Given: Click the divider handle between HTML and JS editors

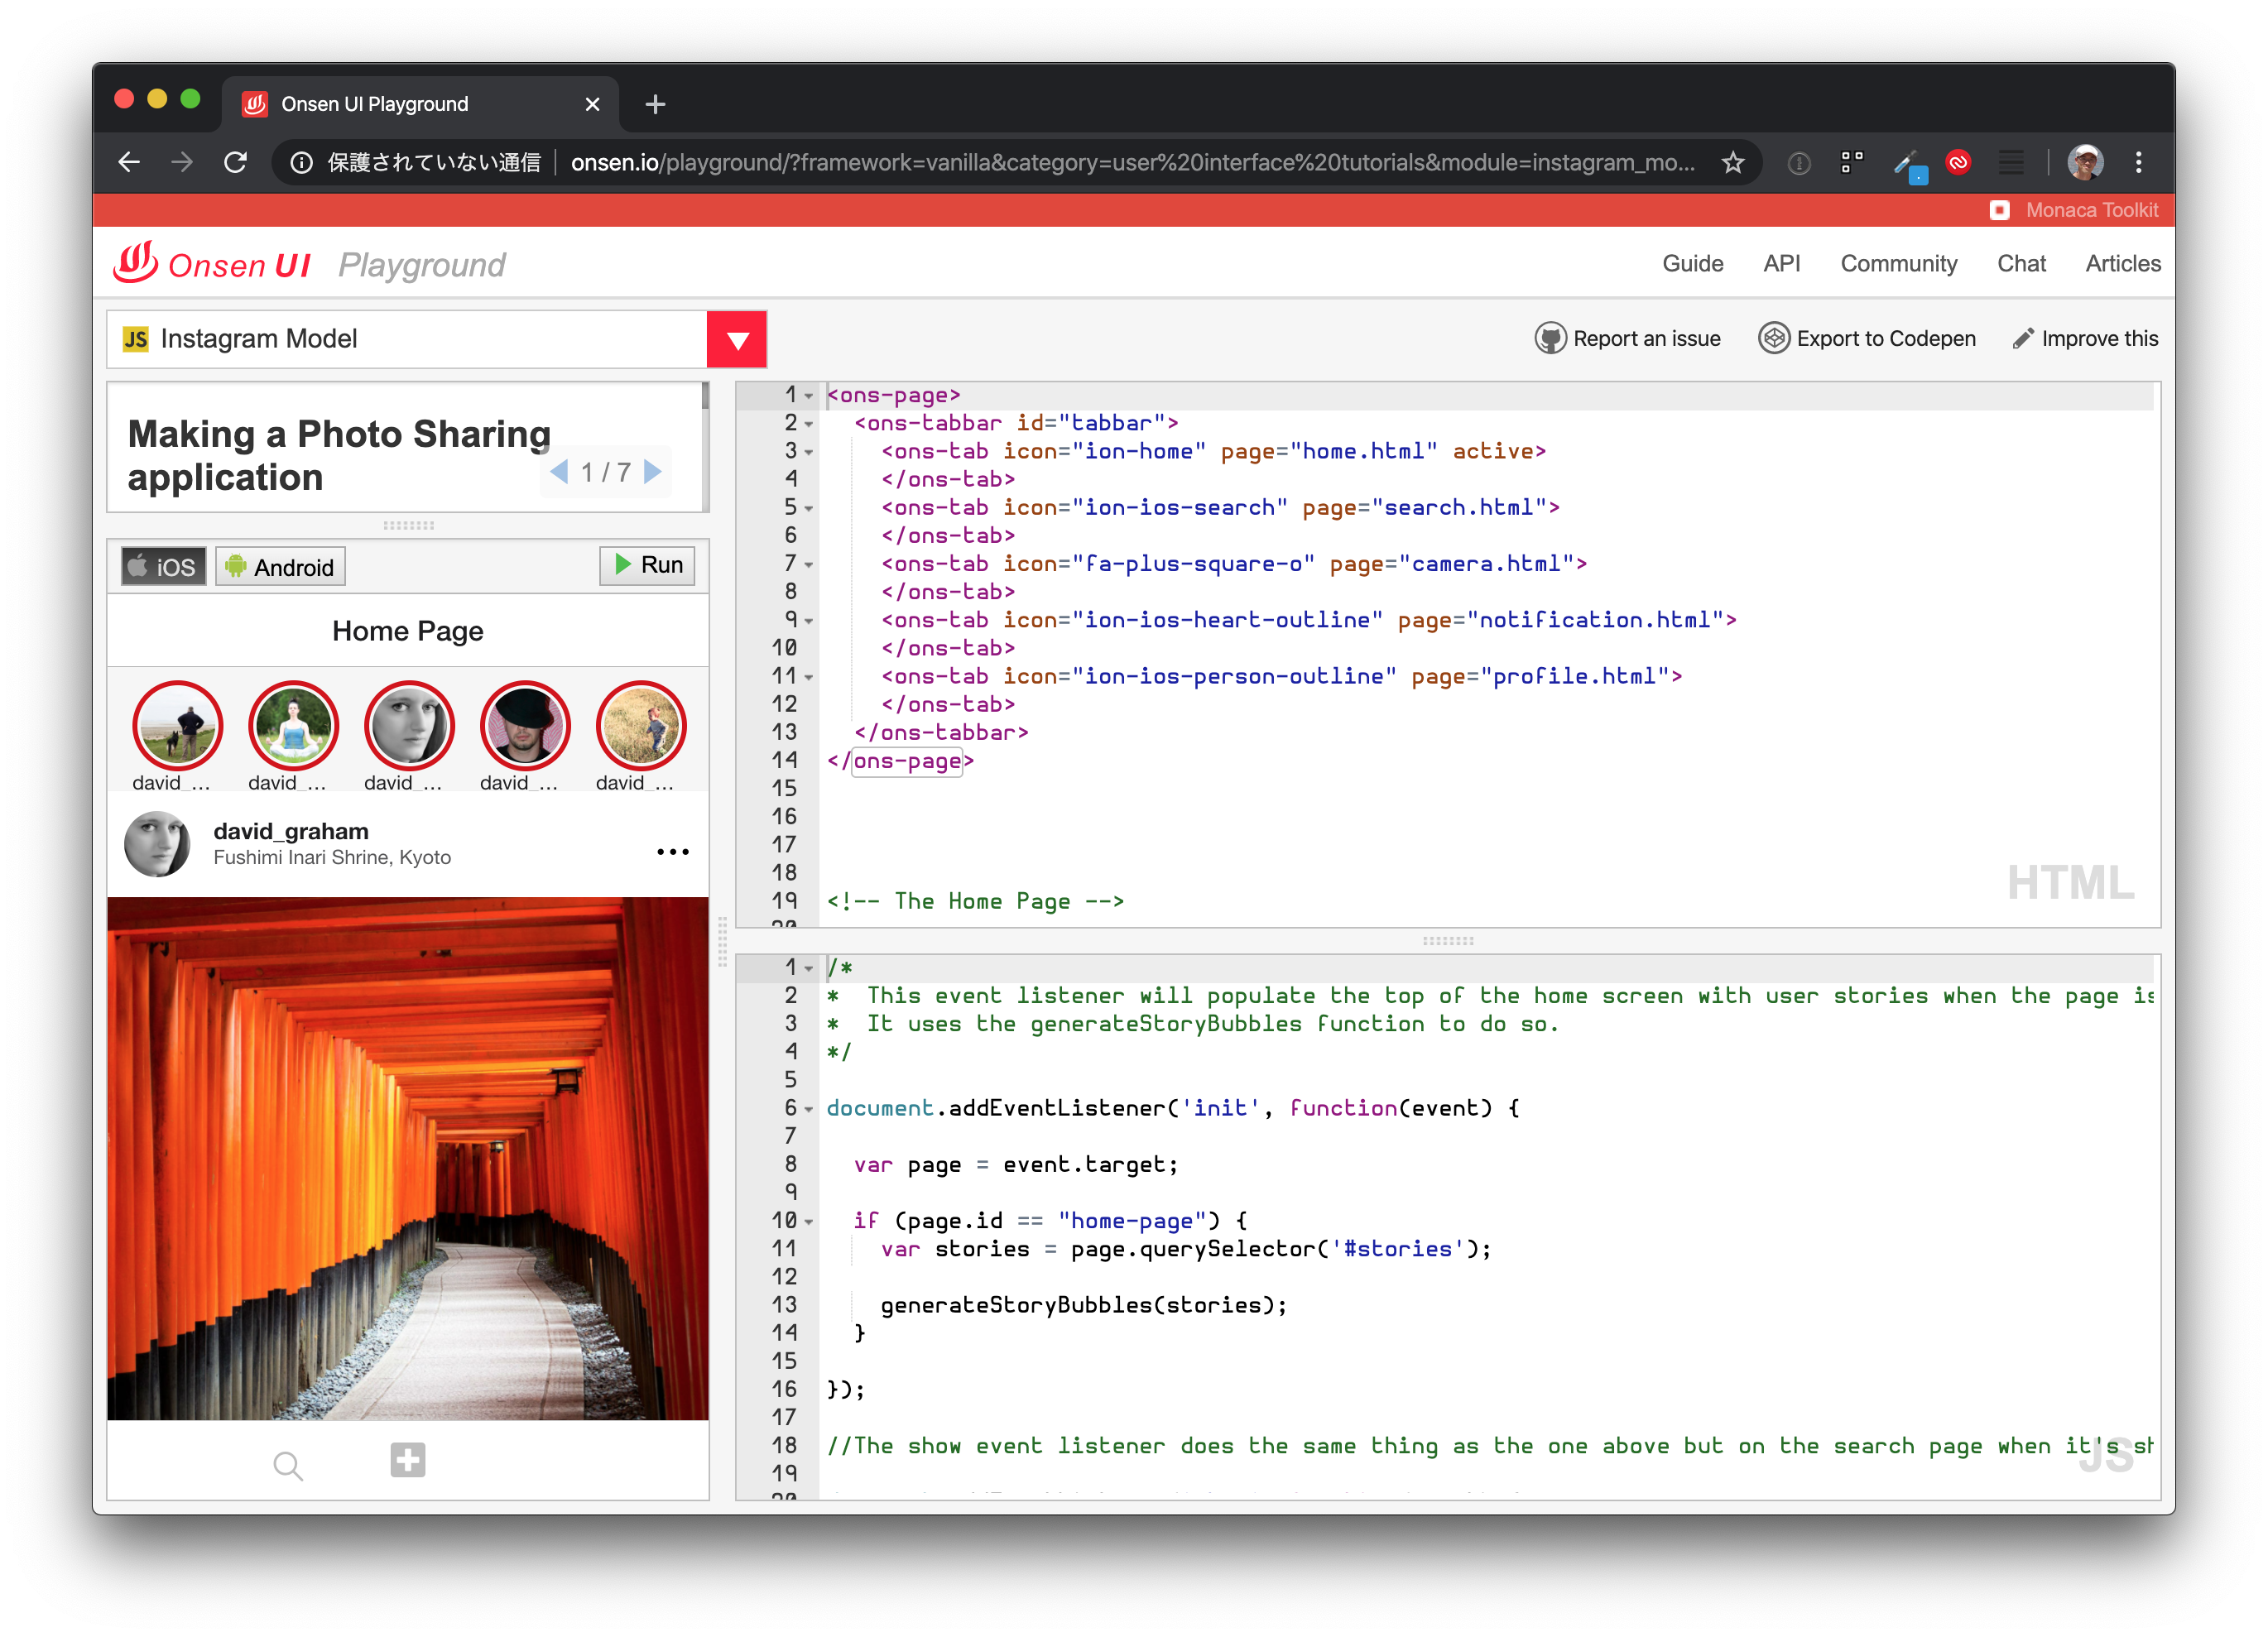Looking at the screenshot, I should point(1448,941).
